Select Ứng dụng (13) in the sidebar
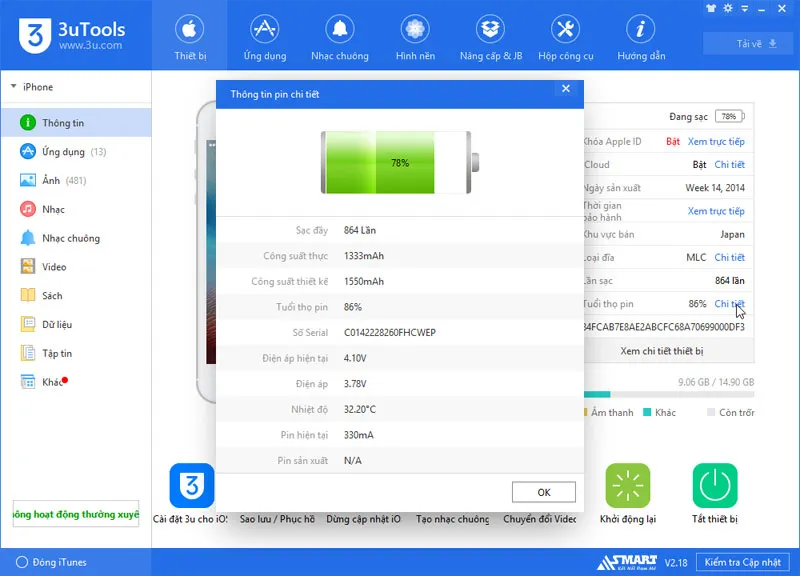 [x=77, y=152]
